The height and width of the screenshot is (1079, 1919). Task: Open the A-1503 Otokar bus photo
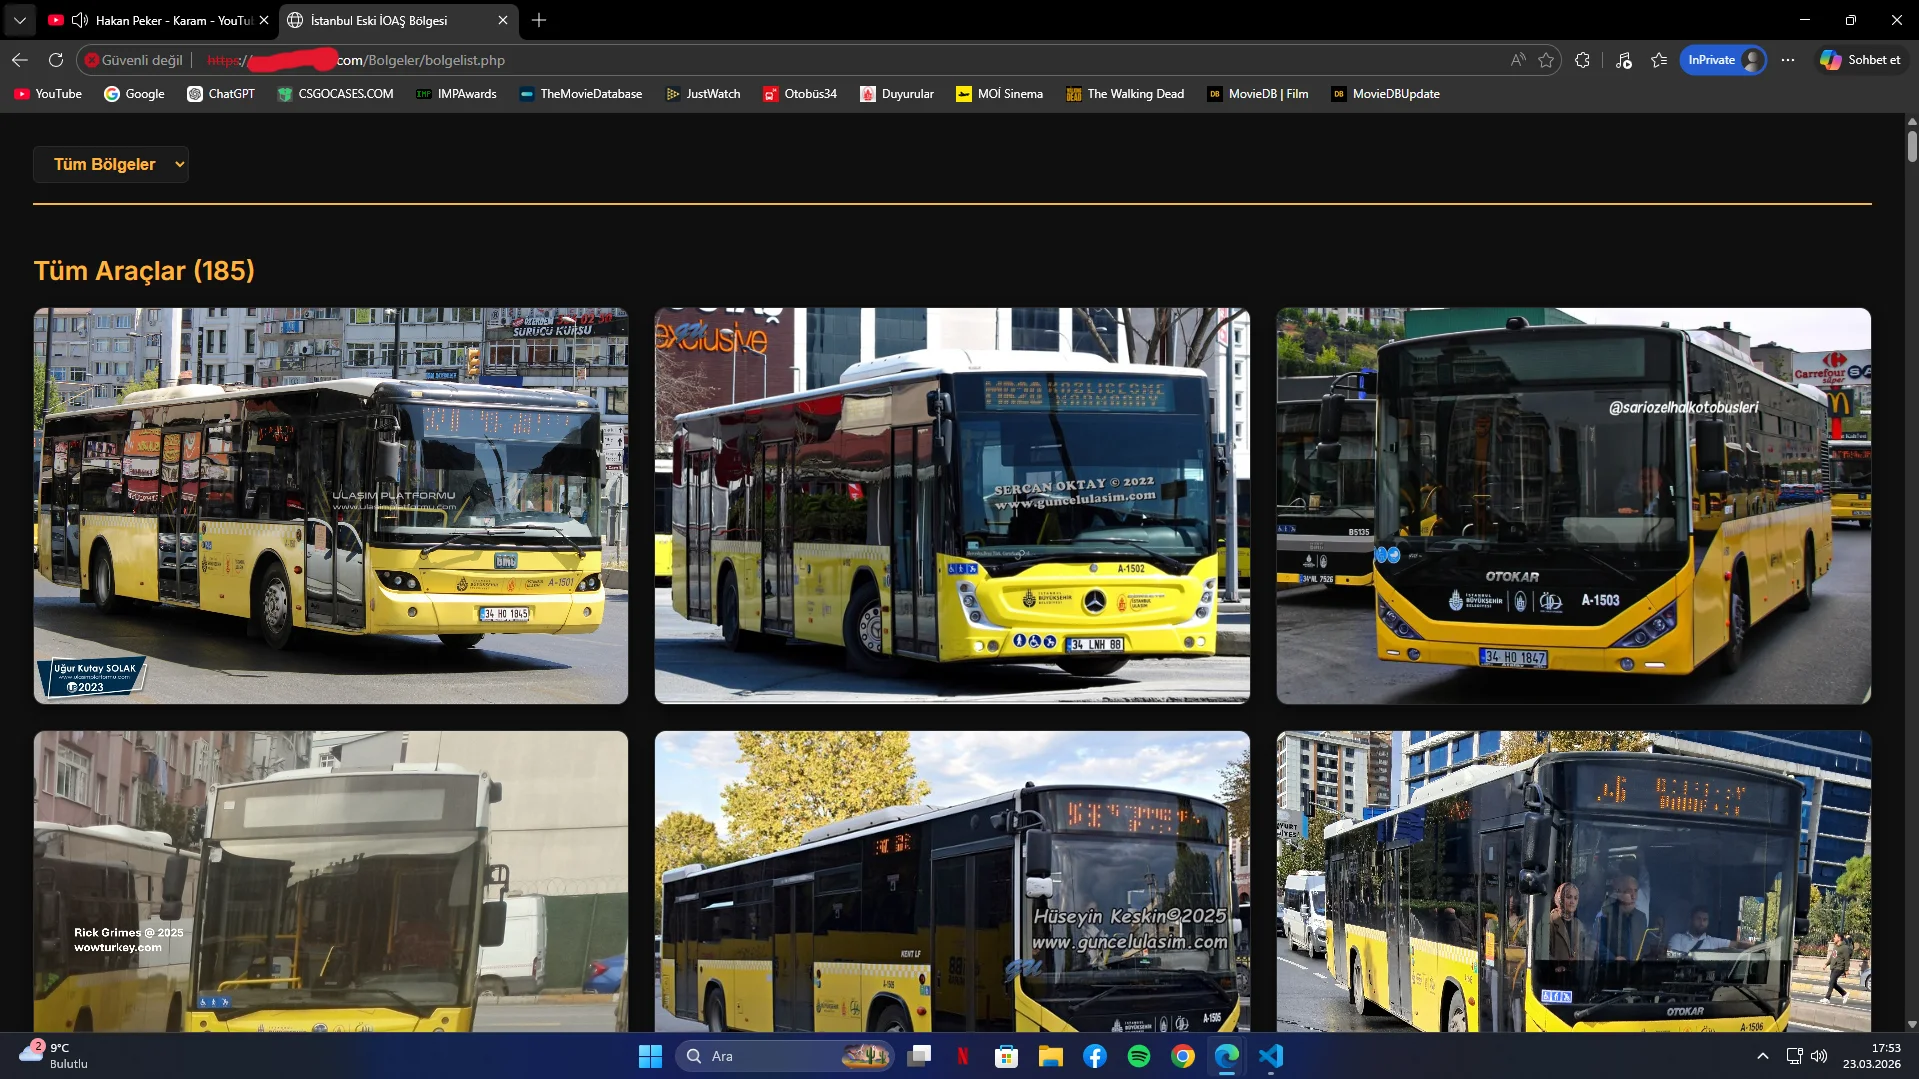click(x=1573, y=506)
